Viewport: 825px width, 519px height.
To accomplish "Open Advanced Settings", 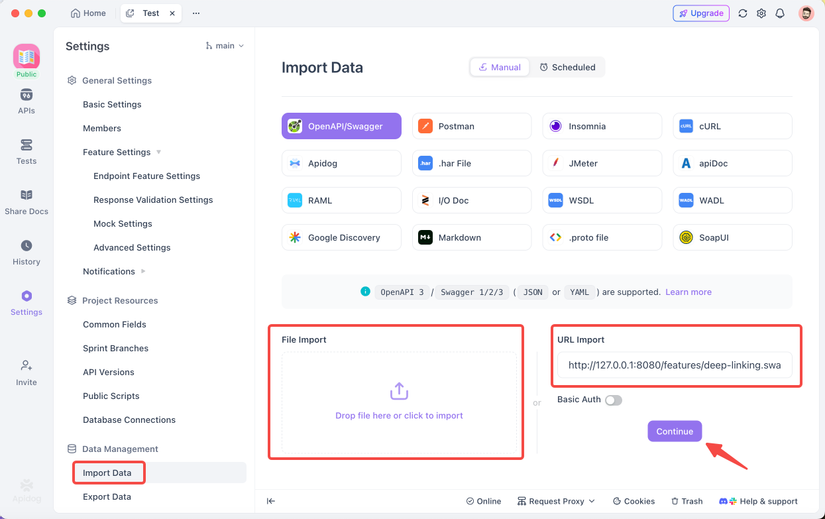I will pyautogui.click(x=132, y=247).
